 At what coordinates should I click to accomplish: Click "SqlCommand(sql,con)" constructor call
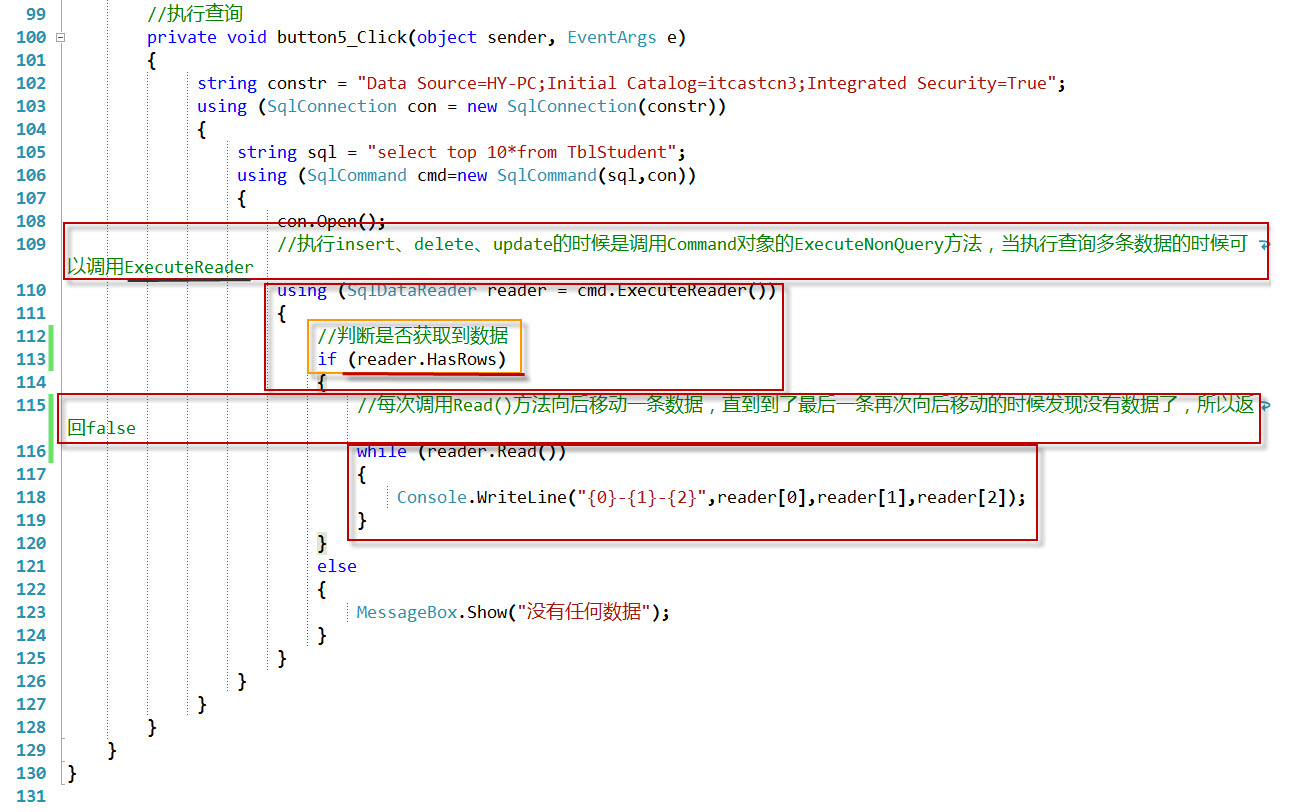pyautogui.click(x=591, y=175)
